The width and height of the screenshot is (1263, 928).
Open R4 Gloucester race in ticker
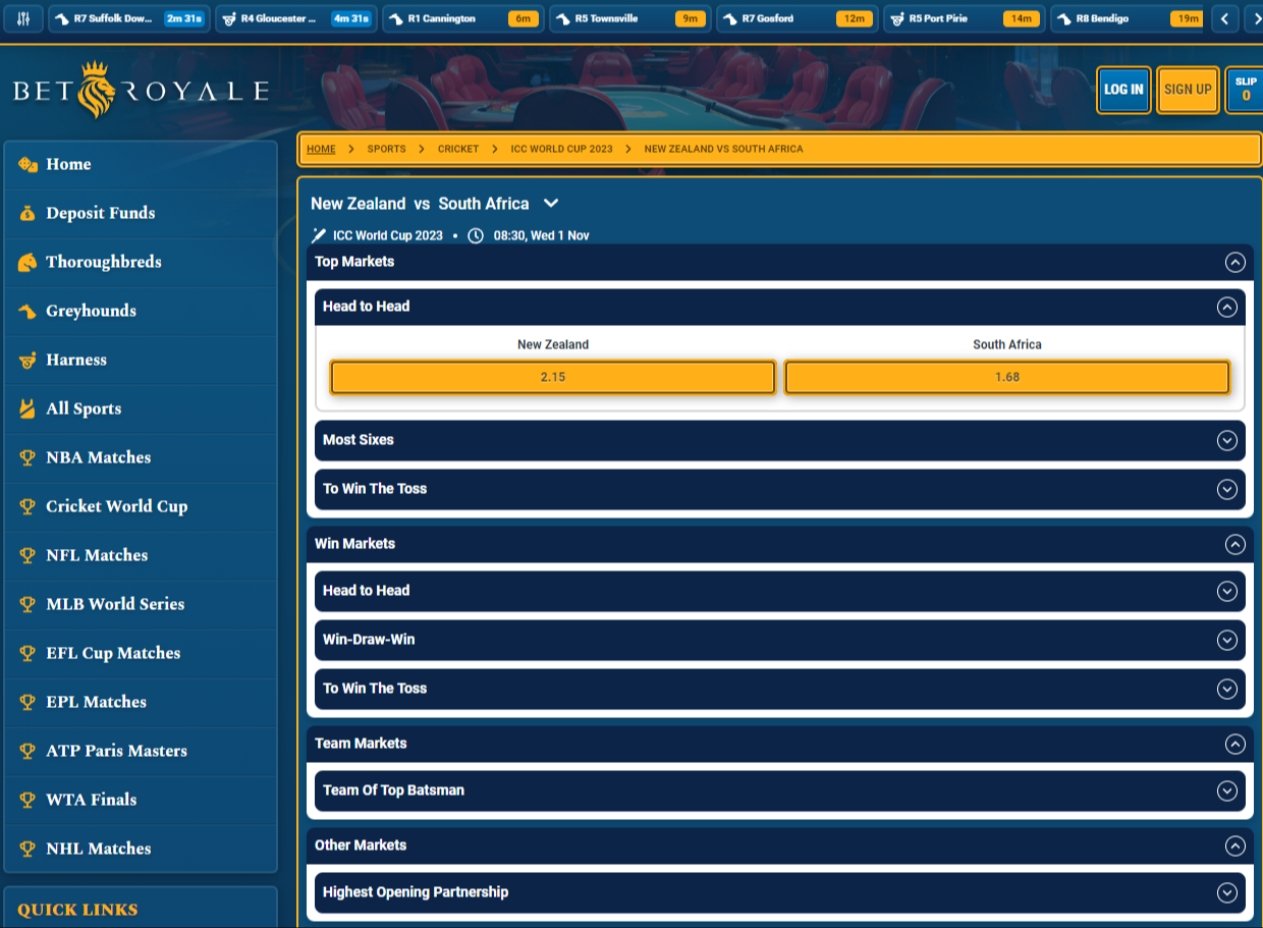click(x=297, y=19)
